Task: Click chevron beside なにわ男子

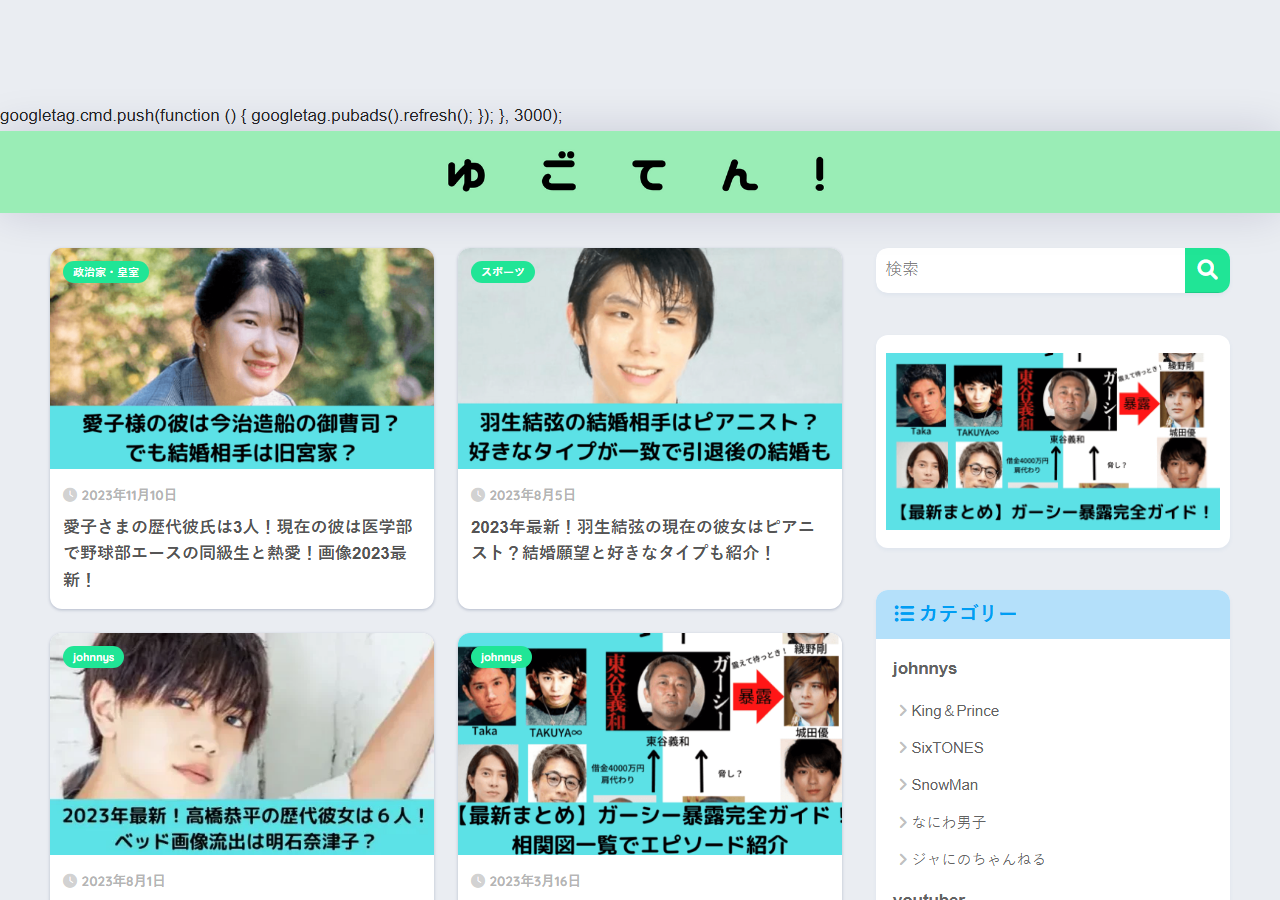Action: tap(903, 822)
